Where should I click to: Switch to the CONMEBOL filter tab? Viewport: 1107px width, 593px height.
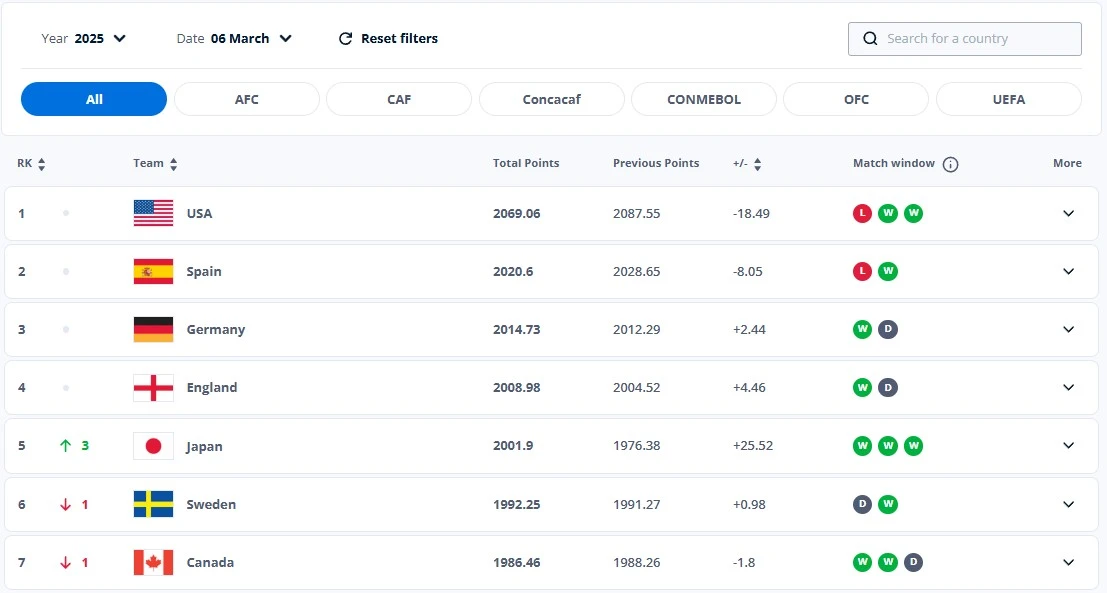[x=703, y=99]
